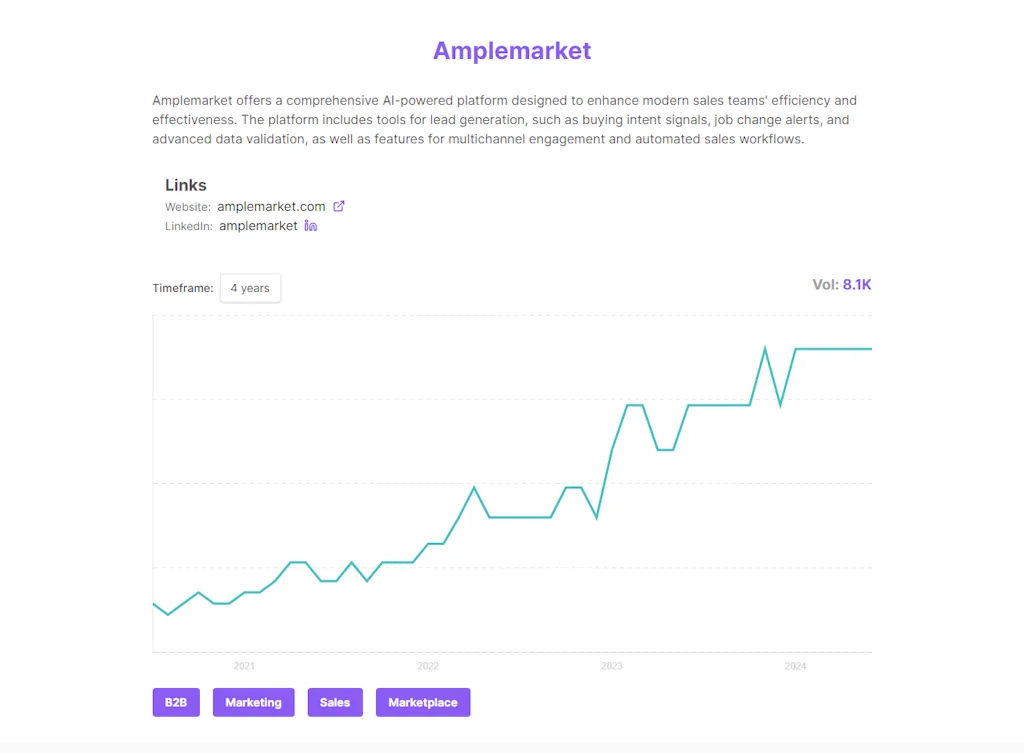The width and height of the screenshot is (1024, 753).
Task: Open the amplemarket.com website link
Action: [271, 206]
